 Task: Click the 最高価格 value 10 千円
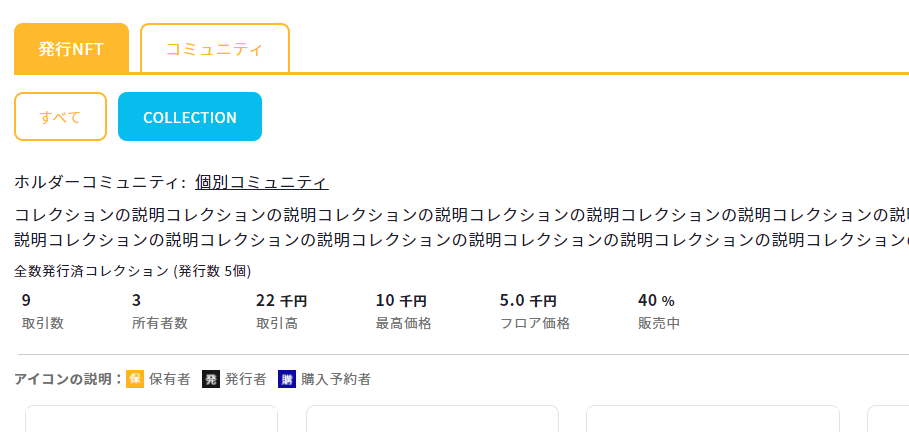pos(401,301)
